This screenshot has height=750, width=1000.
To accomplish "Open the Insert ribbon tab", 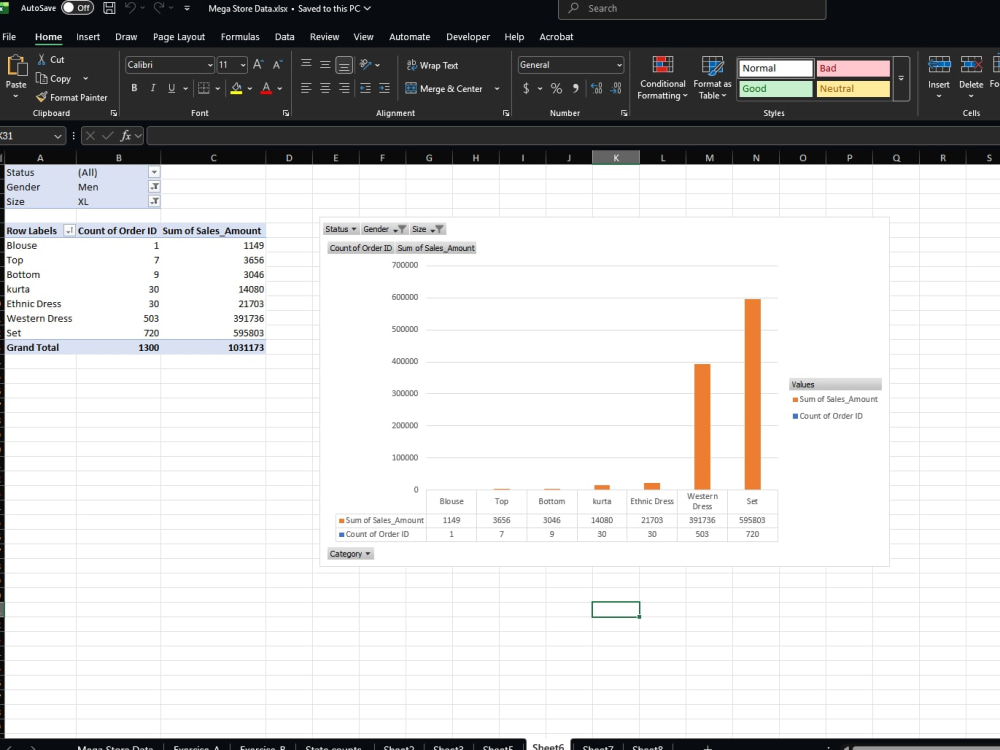I will click(88, 37).
